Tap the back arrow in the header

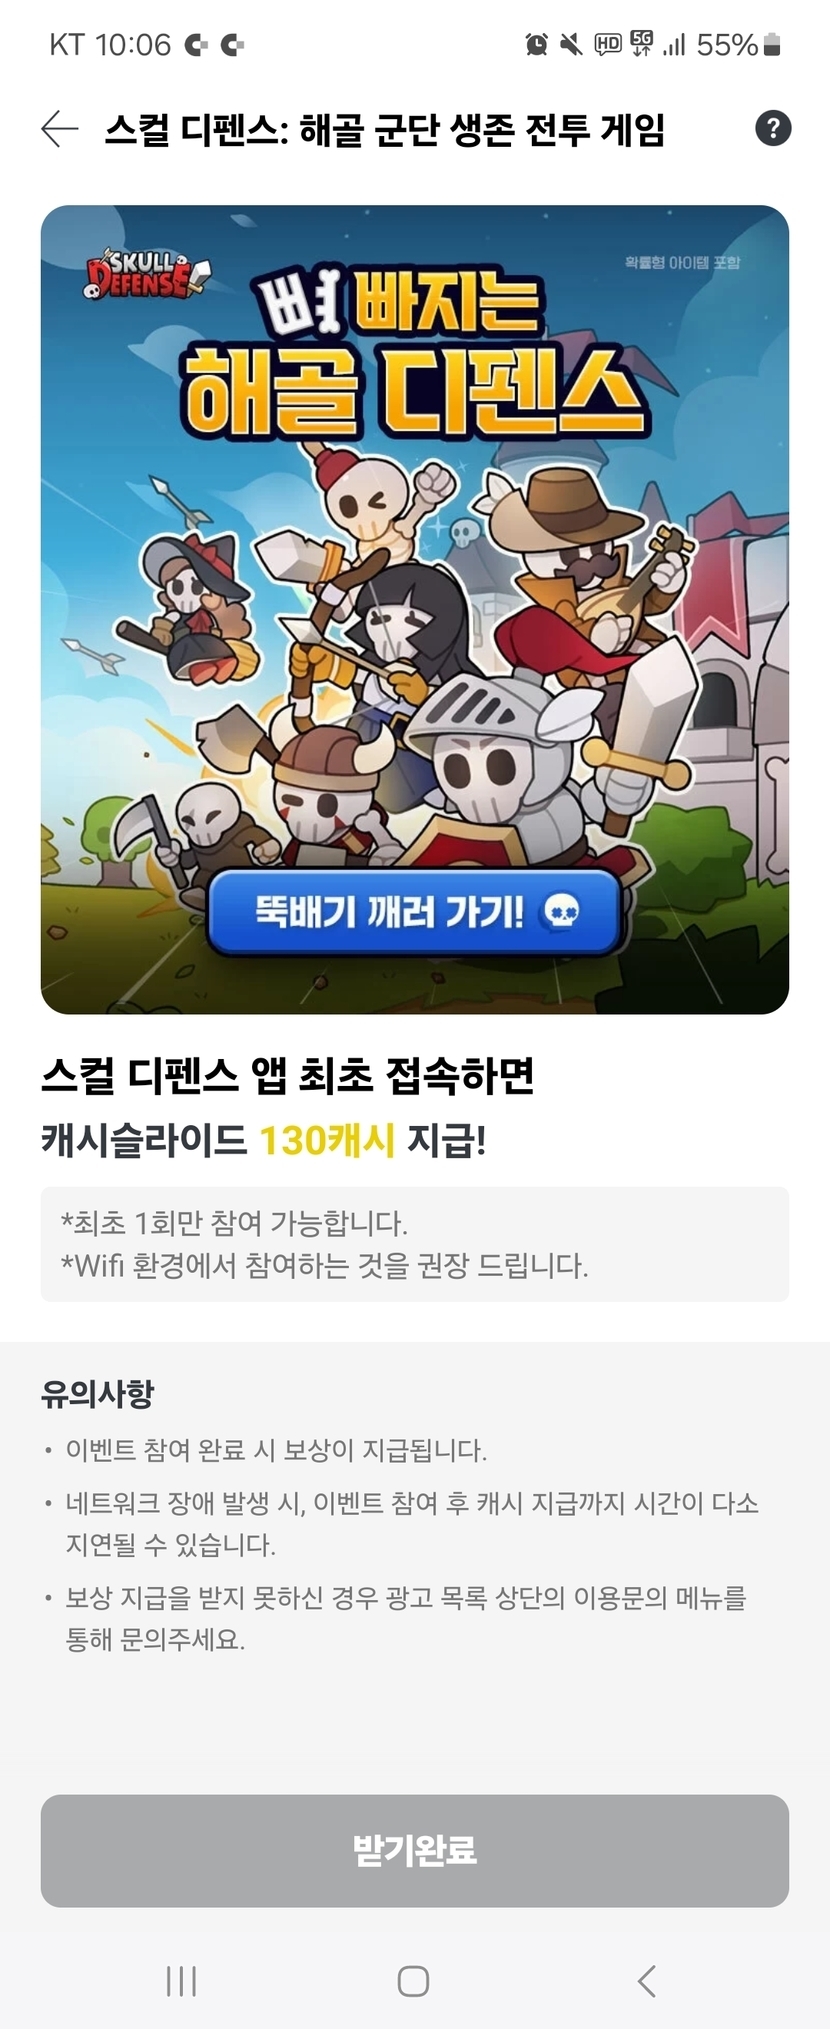(x=60, y=129)
